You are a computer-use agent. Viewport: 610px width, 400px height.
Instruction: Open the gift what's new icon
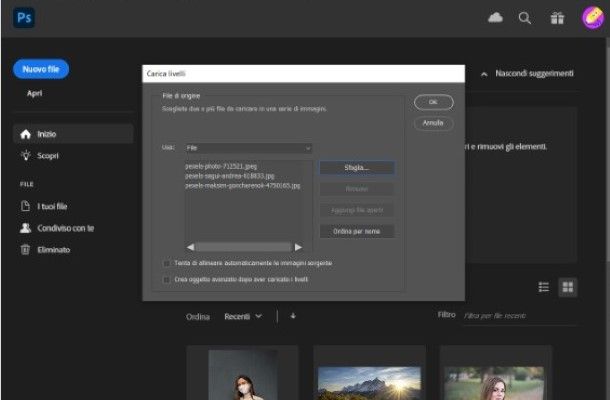point(557,18)
